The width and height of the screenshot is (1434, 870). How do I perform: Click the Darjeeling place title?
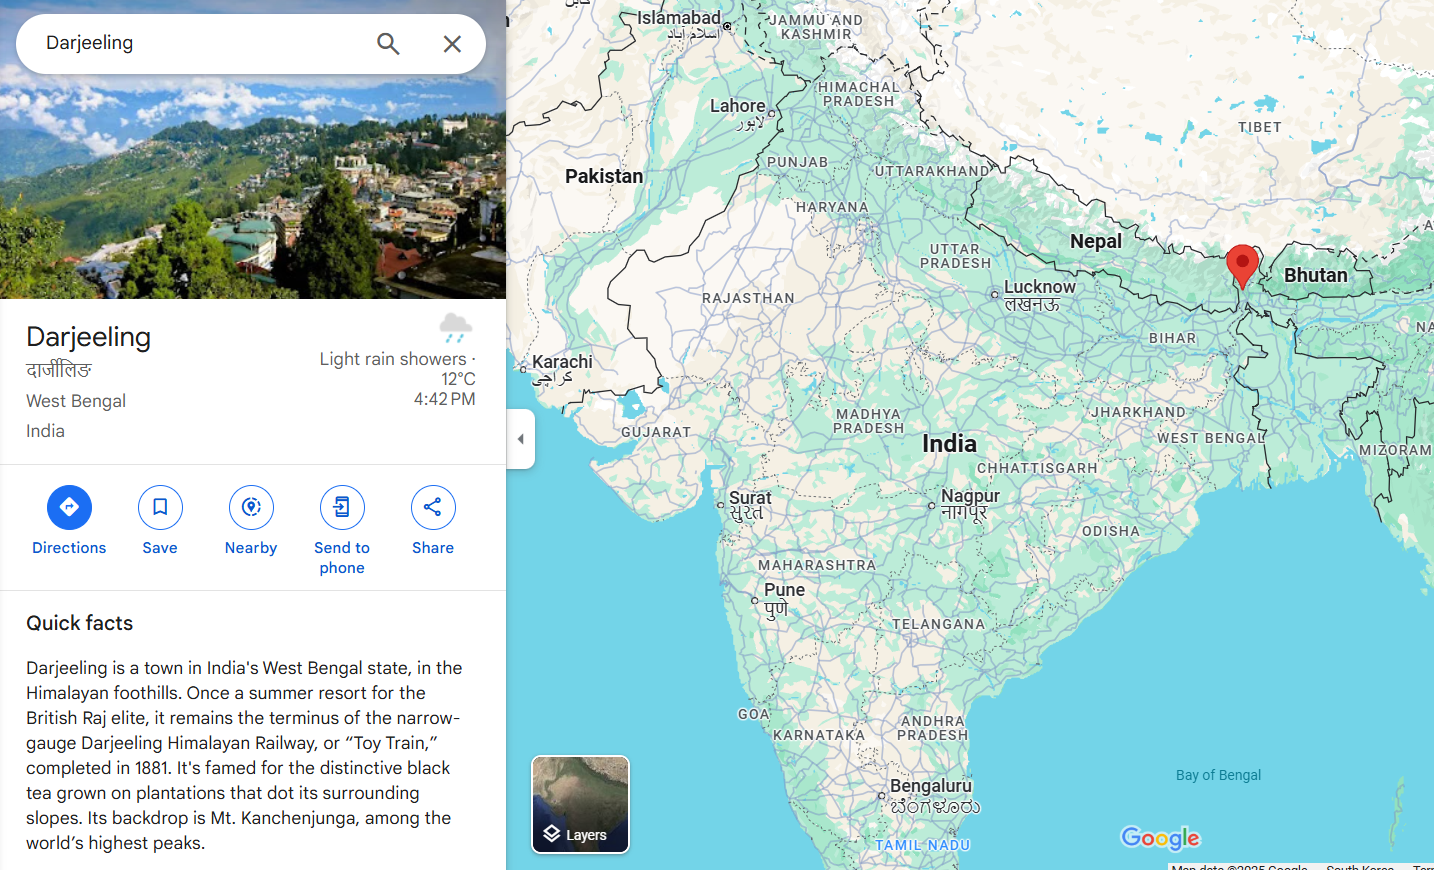[88, 337]
